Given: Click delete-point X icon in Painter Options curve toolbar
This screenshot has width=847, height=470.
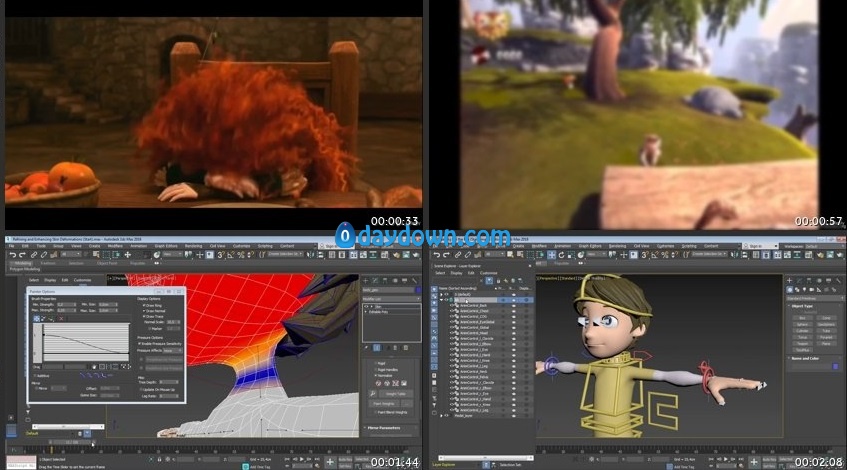Looking at the screenshot, I should click(x=61, y=318).
